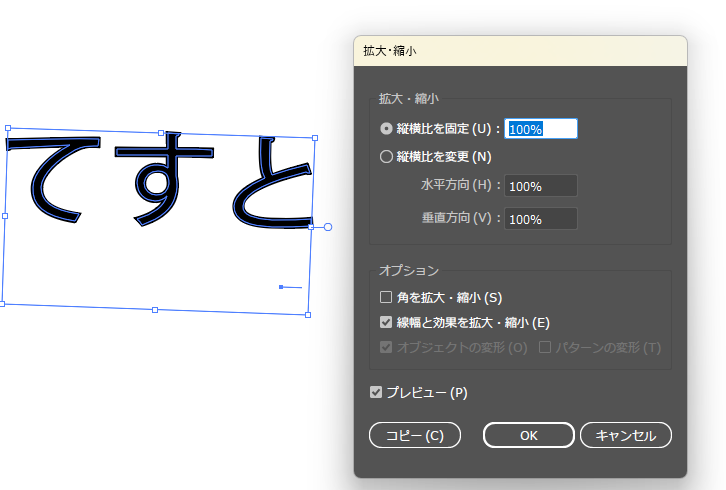Screen dimensions: 726x490
Task: Click the 垂直方向 (V) percentage field
Action: pos(541,219)
